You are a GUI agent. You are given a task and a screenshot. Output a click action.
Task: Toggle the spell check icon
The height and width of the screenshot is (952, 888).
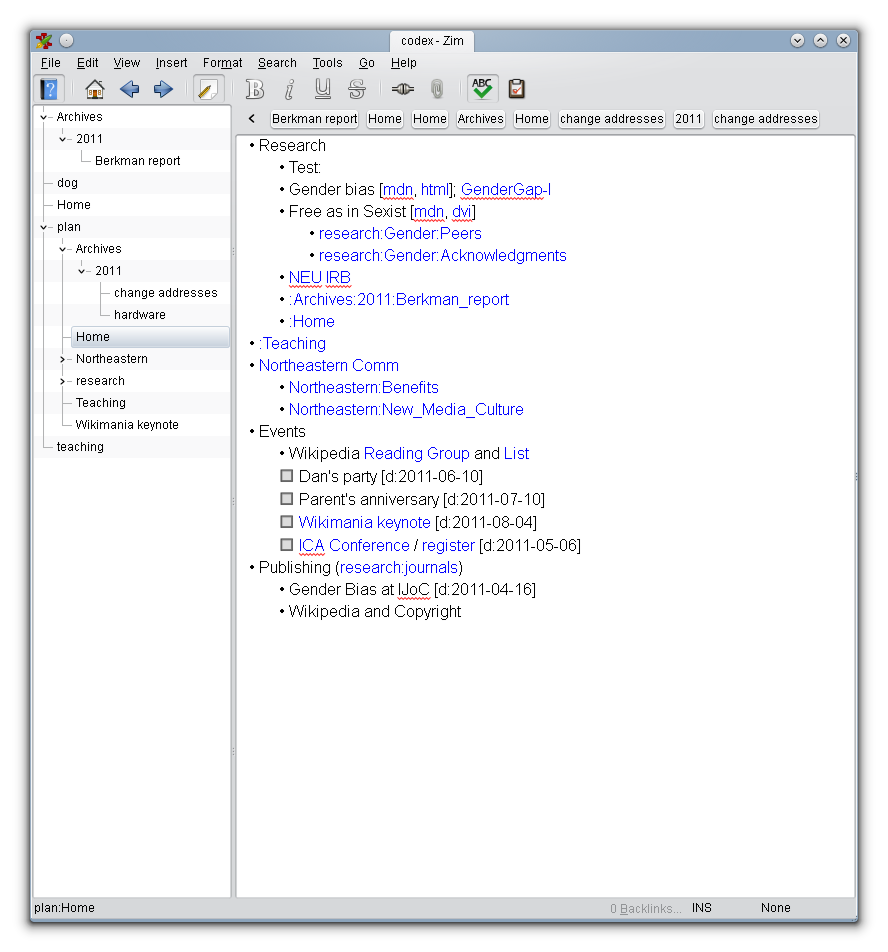tap(483, 89)
